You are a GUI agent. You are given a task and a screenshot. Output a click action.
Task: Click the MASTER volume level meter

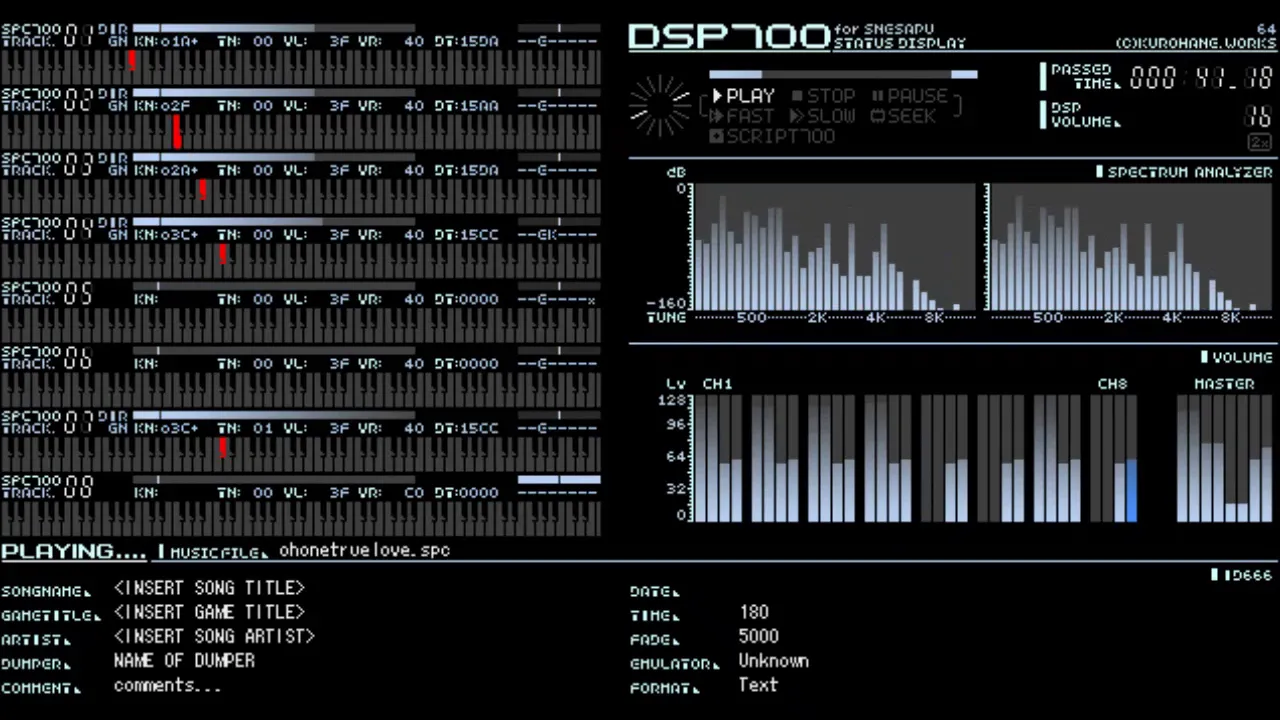(1223, 459)
